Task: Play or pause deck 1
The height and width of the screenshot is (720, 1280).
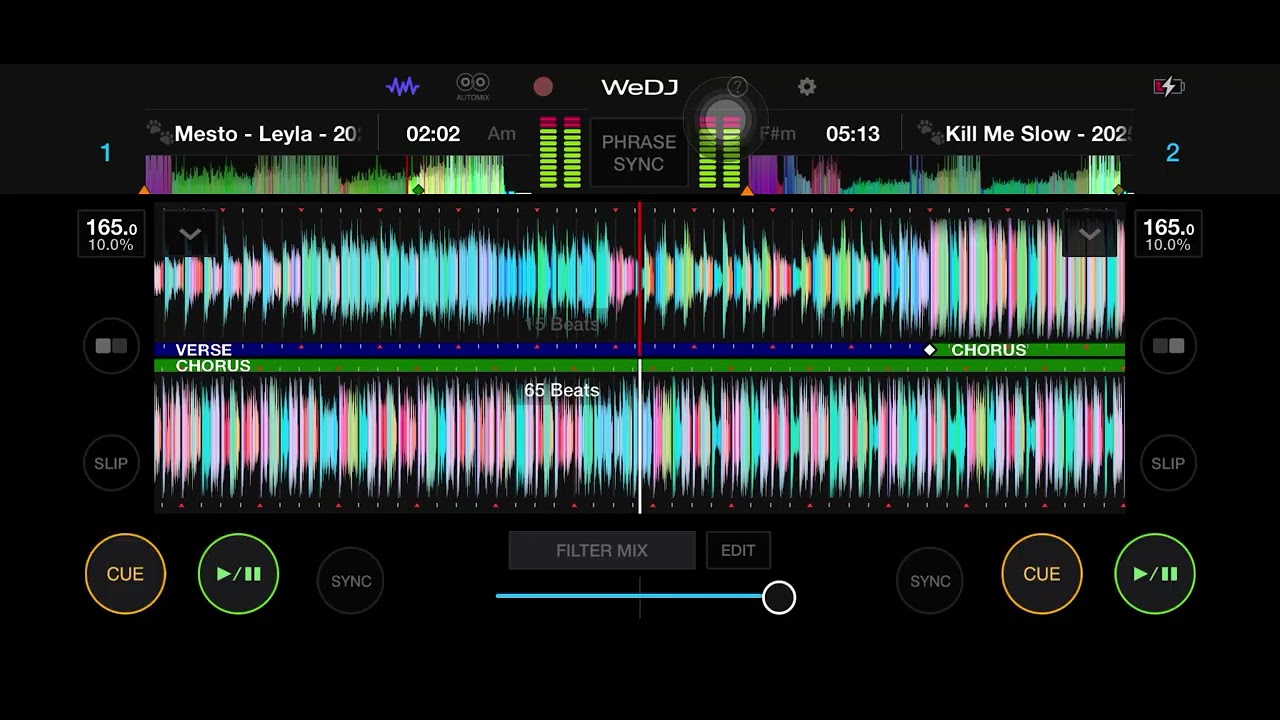Action: coord(238,574)
